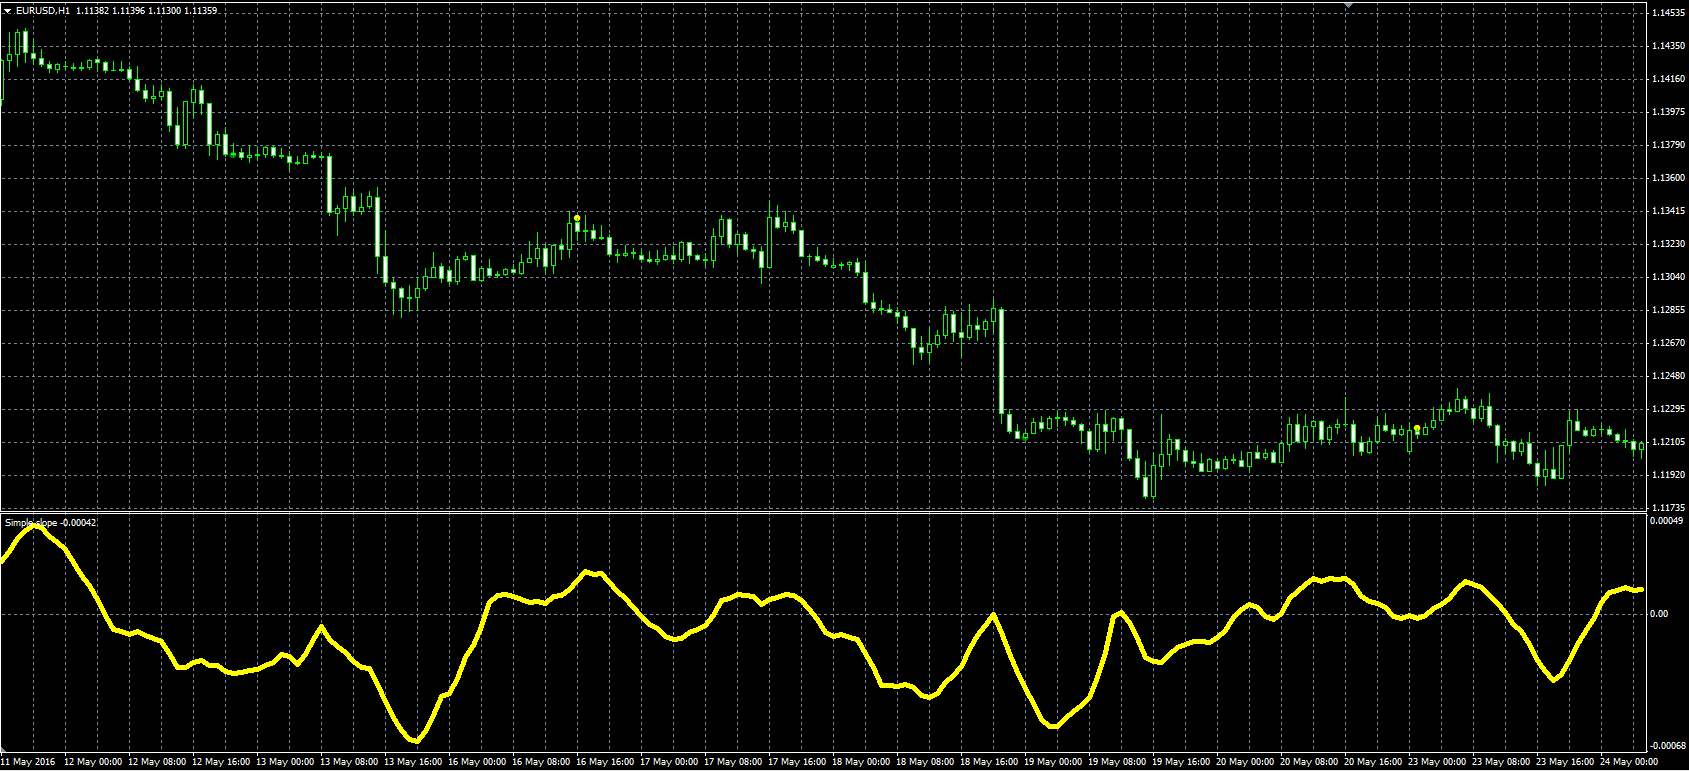Image resolution: width=1689 pixels, height=771 pixels.
Task: Select the yellow dot near 1.12105 price
Action: pos(1417,429)
